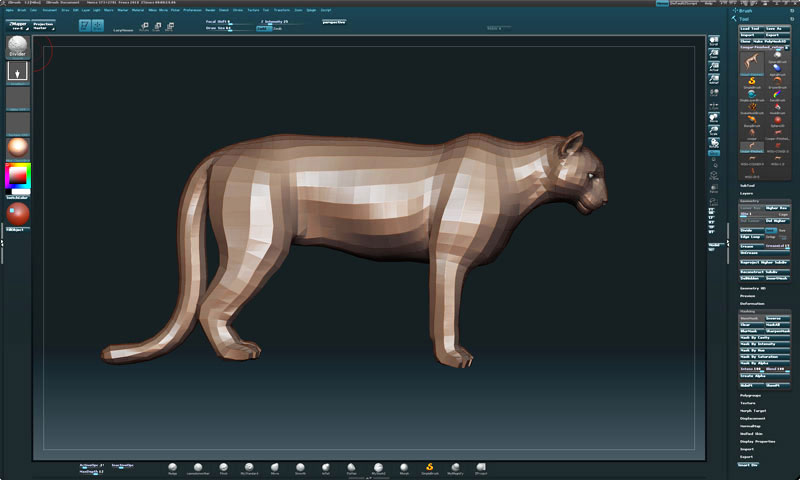The width and height of the screenshot is (800, 480).
Task: Open the Transform menu
Action: [x=282, y=10]
